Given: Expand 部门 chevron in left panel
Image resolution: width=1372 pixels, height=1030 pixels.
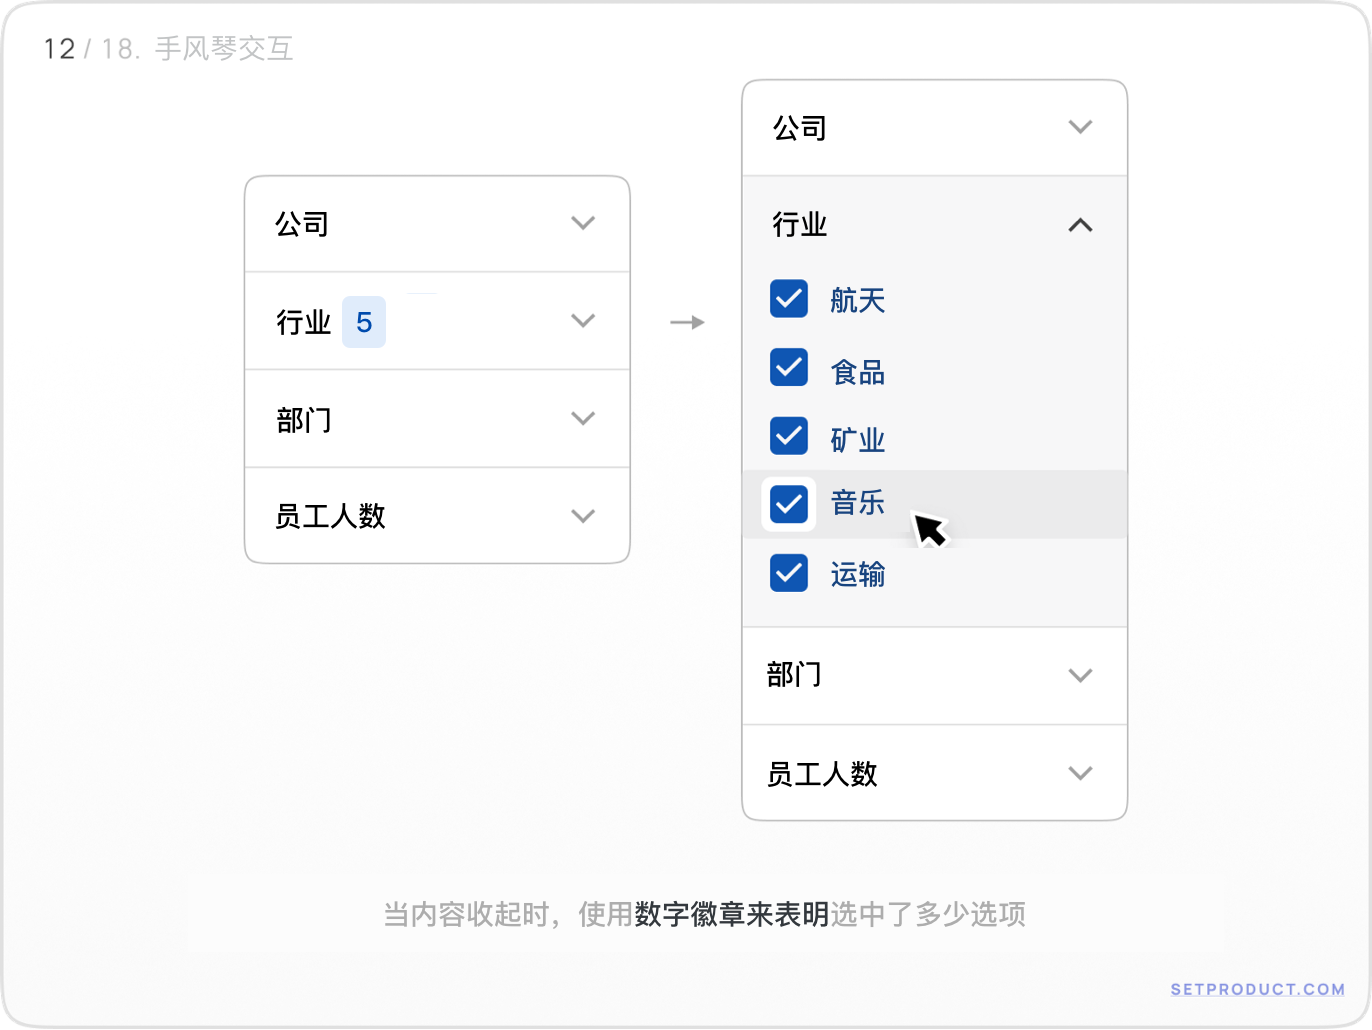Looking at the screenshot, I should point(583,418).
